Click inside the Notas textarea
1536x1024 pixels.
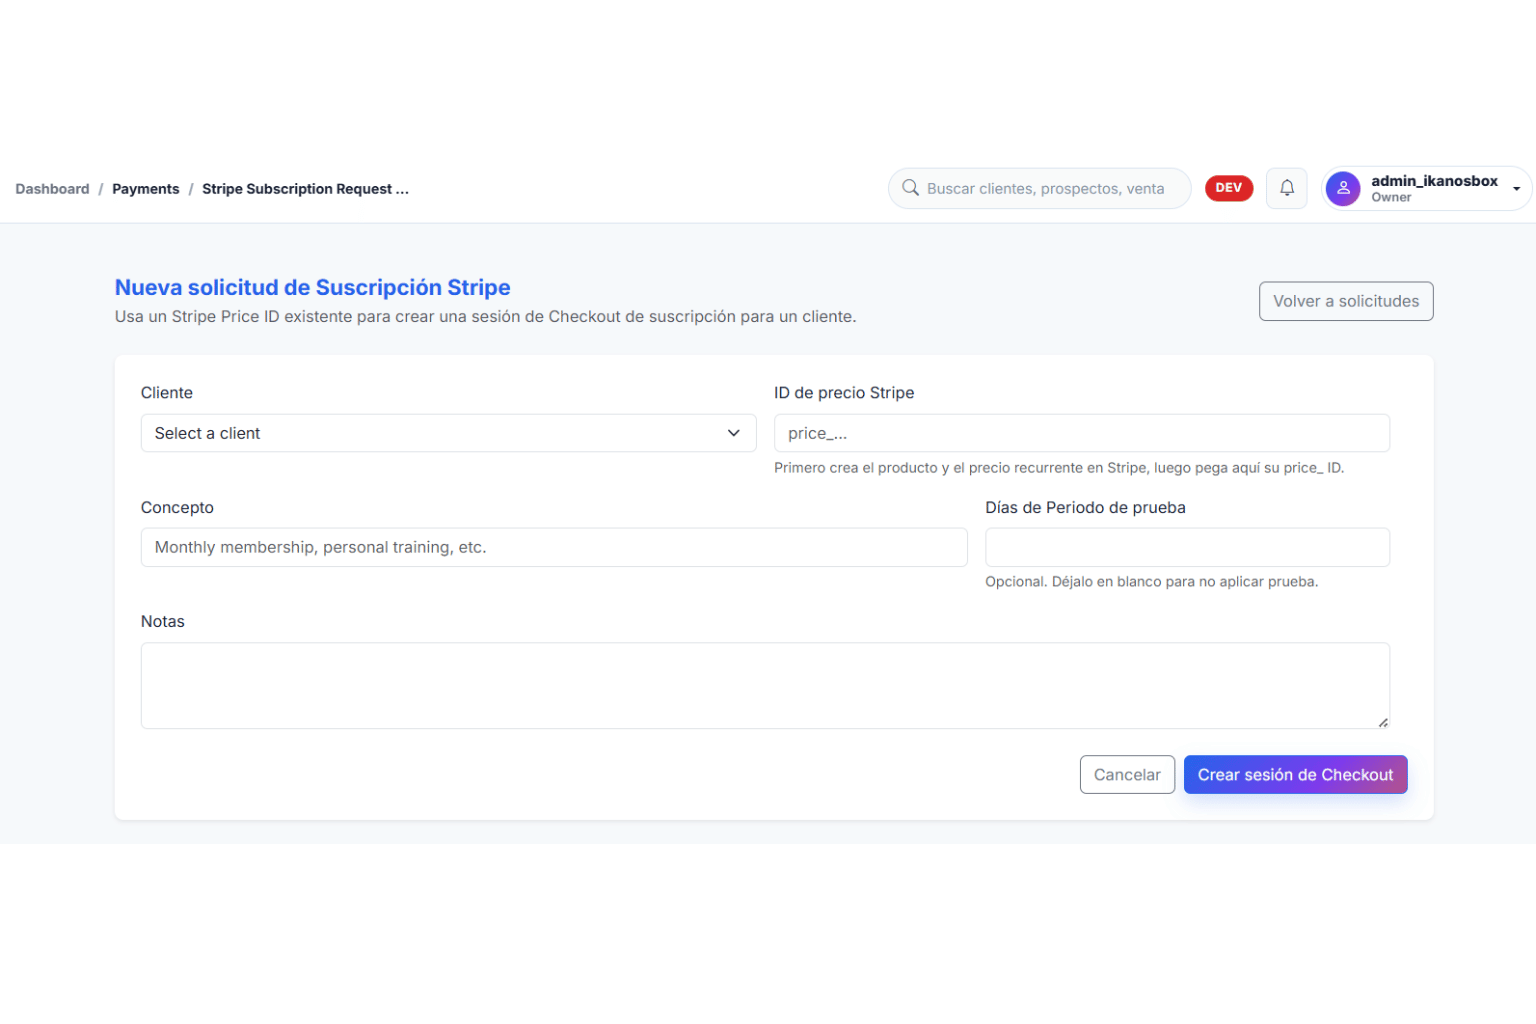(765, 685)
